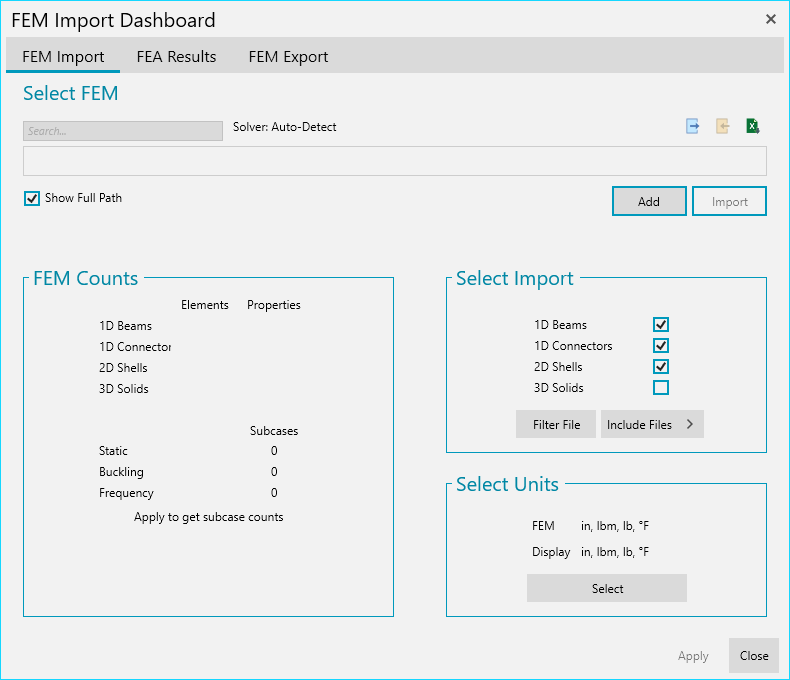The height and width of the screenshot is (680, 790).
Task: Switch to the FEM Import tab
Action: (63, 56)
